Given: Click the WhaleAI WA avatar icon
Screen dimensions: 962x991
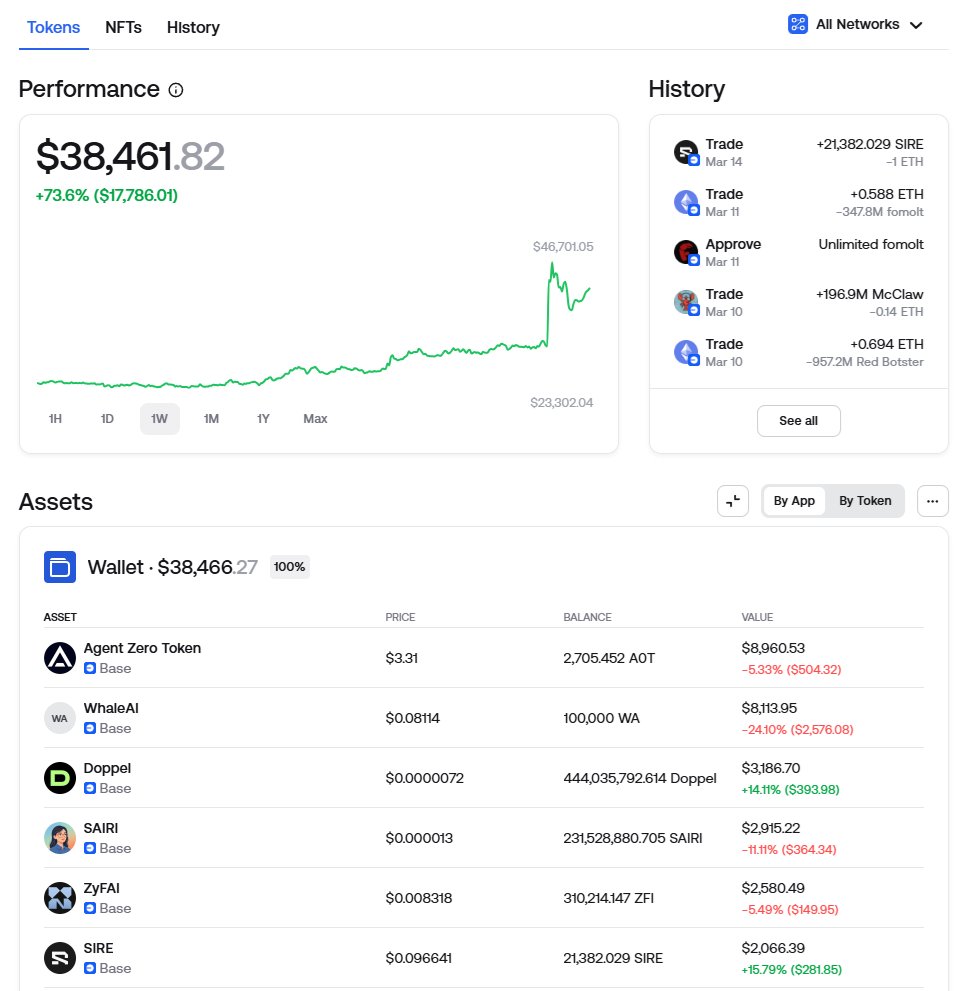Looking at the screenshot, I should pos(60,718).
